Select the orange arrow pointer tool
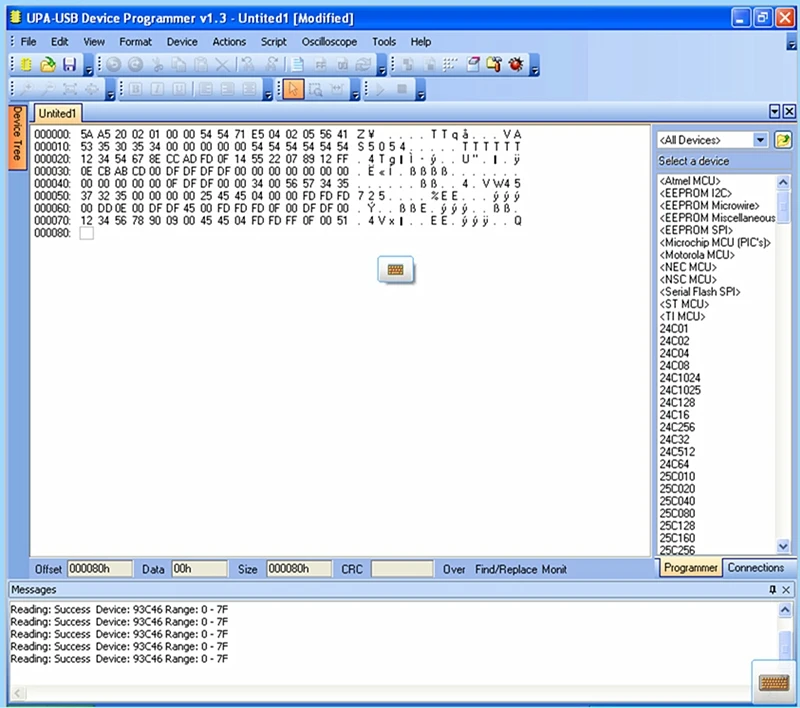This screenshot has height=708, width=800. [293, 89]
